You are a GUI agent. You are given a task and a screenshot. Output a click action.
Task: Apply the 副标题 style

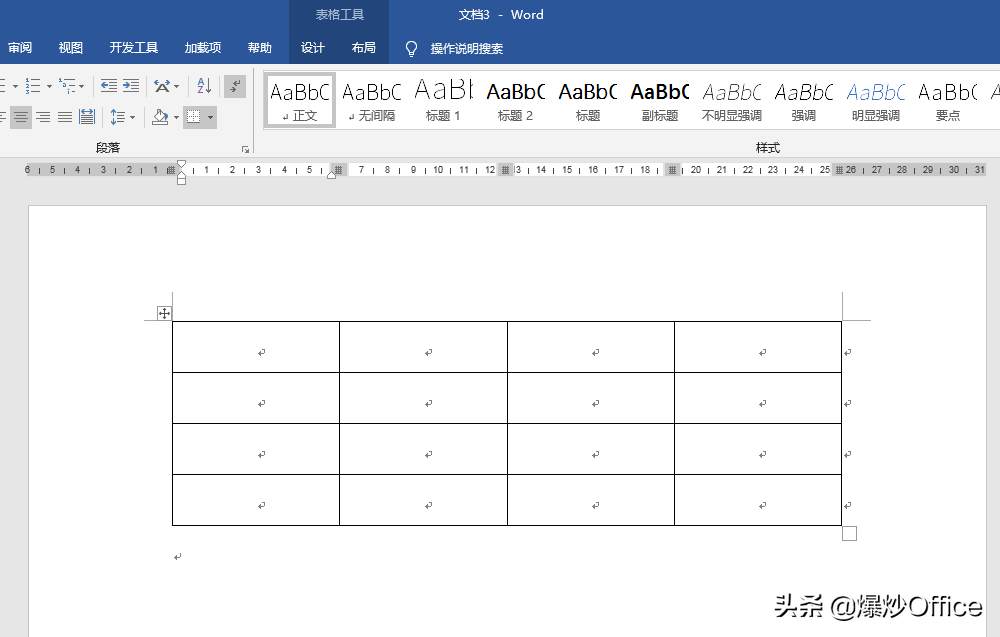click(x=659, y=100)
